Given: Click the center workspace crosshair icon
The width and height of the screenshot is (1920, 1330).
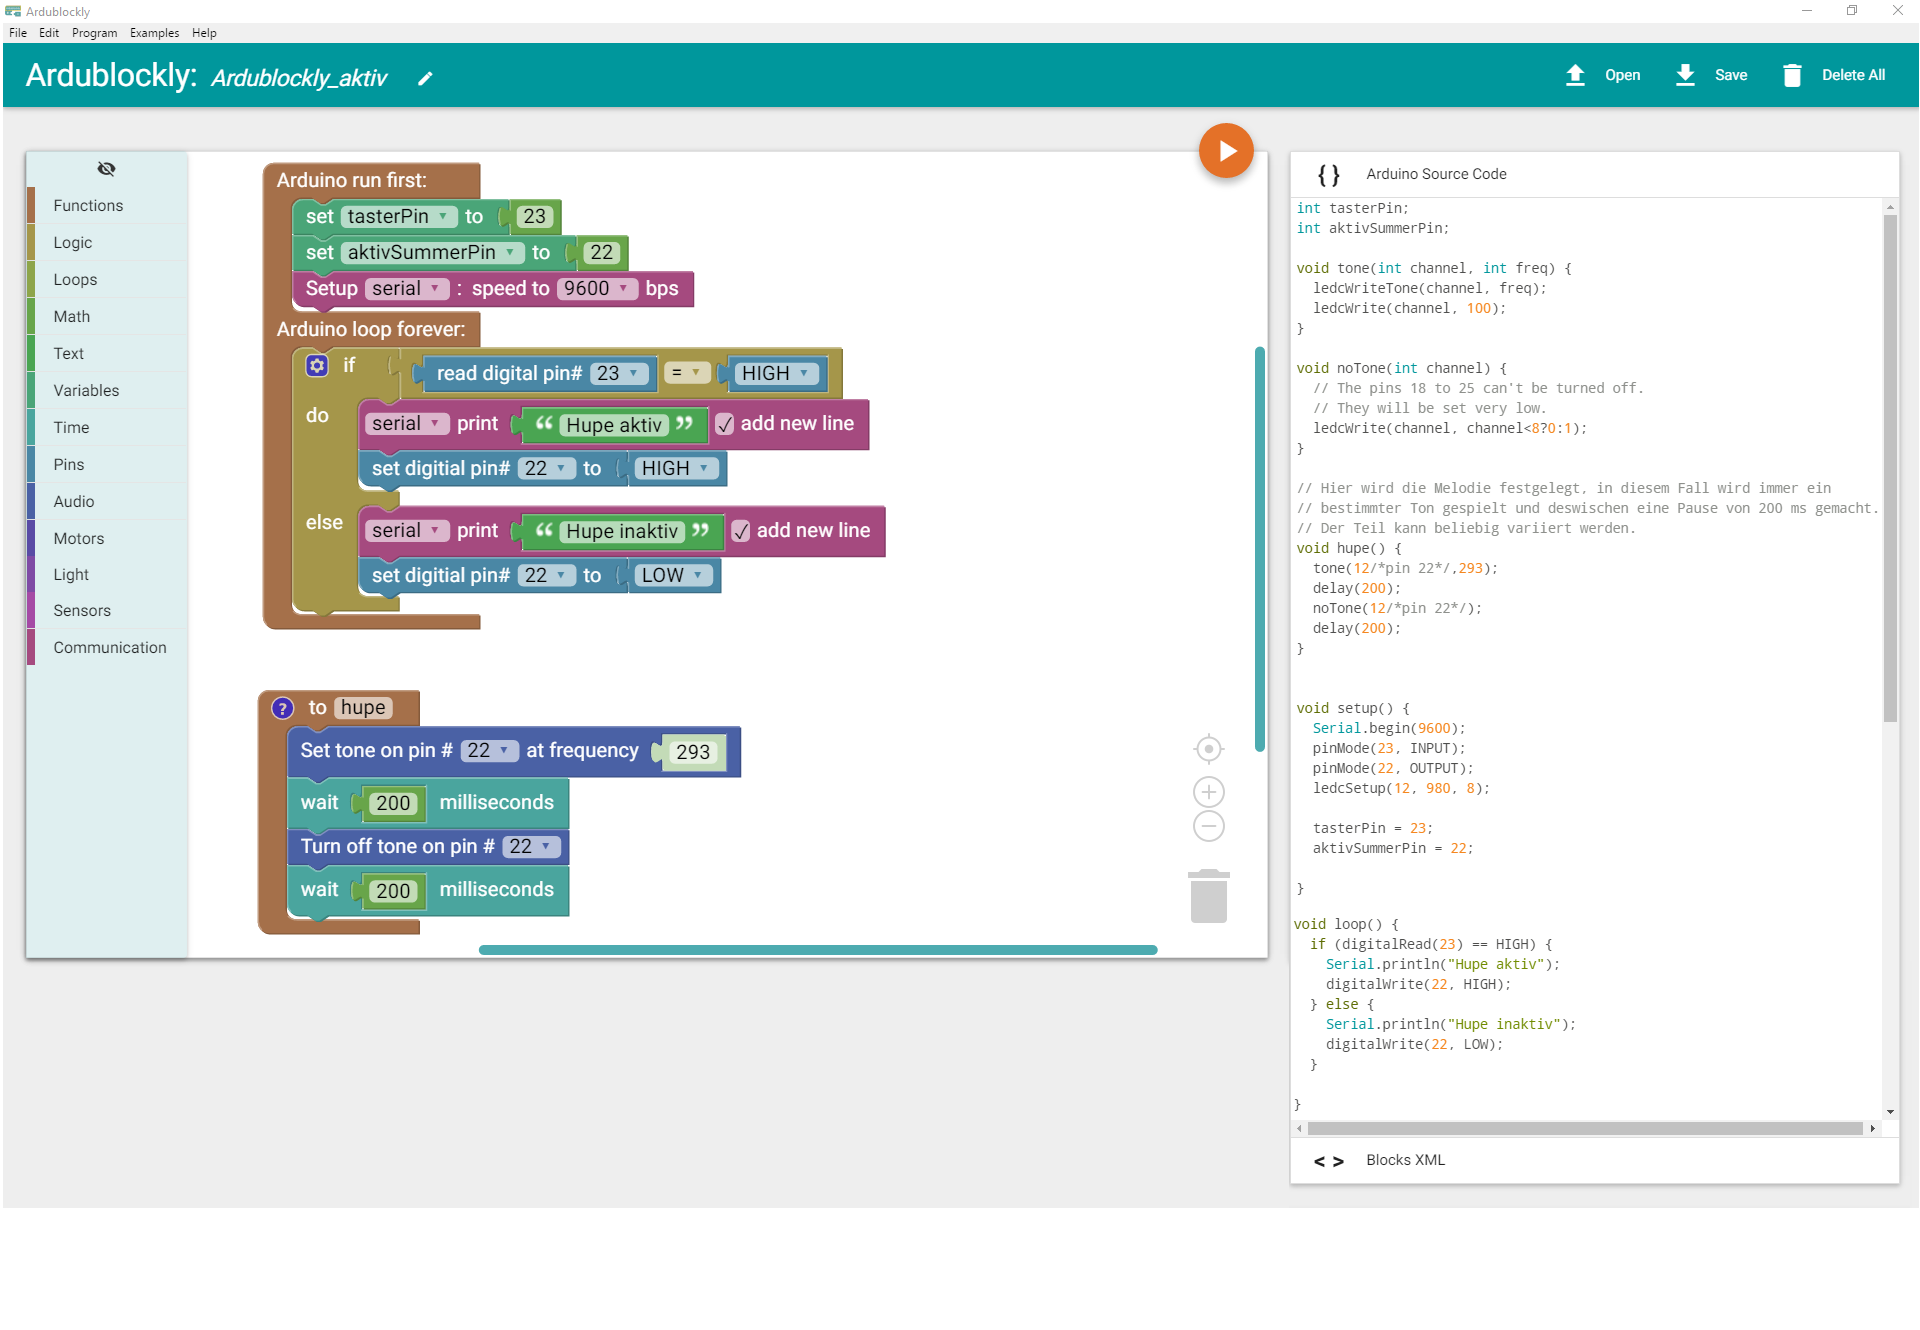Looking at the screenshot, I should [x=1208, y=749].
